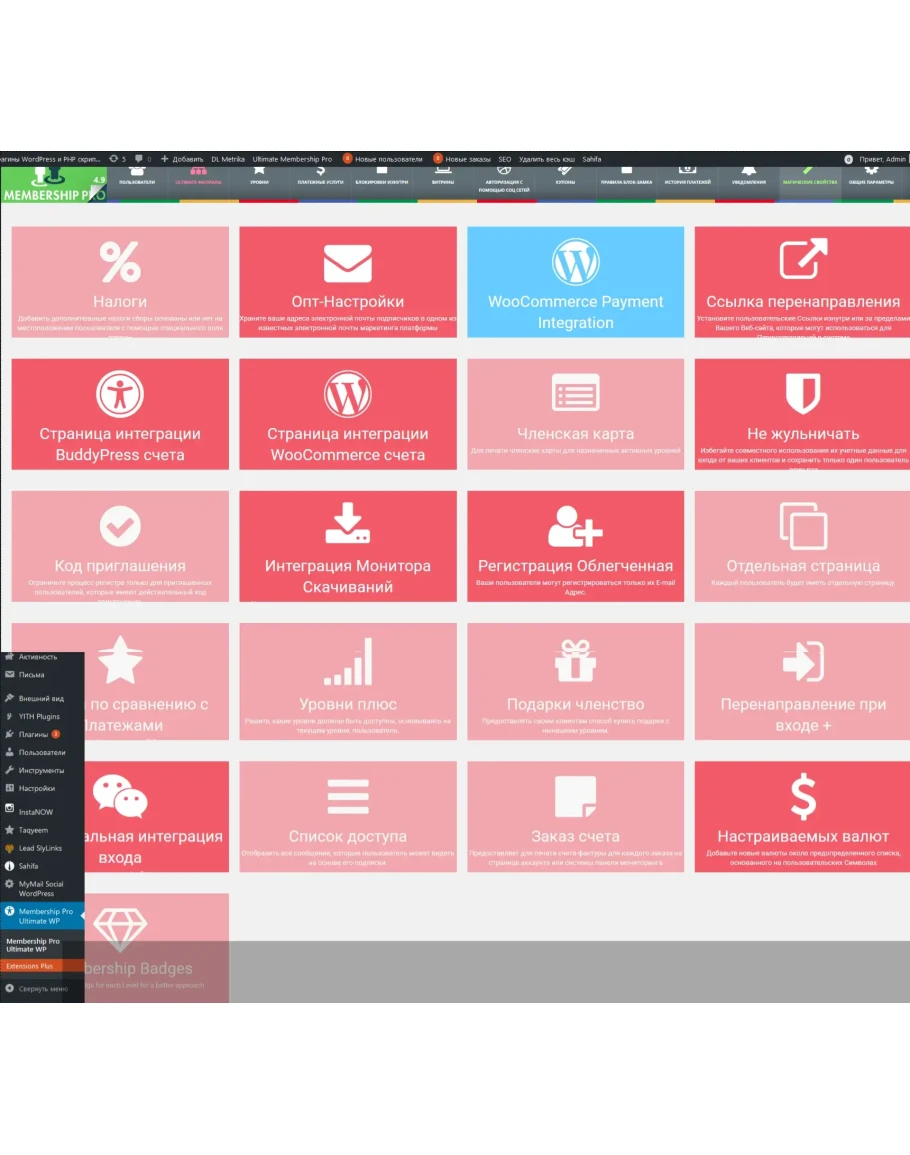Open Привет, Admin account menu
Image resolution: width=910 pixels, height=1155 pixels.
point(880,159)
